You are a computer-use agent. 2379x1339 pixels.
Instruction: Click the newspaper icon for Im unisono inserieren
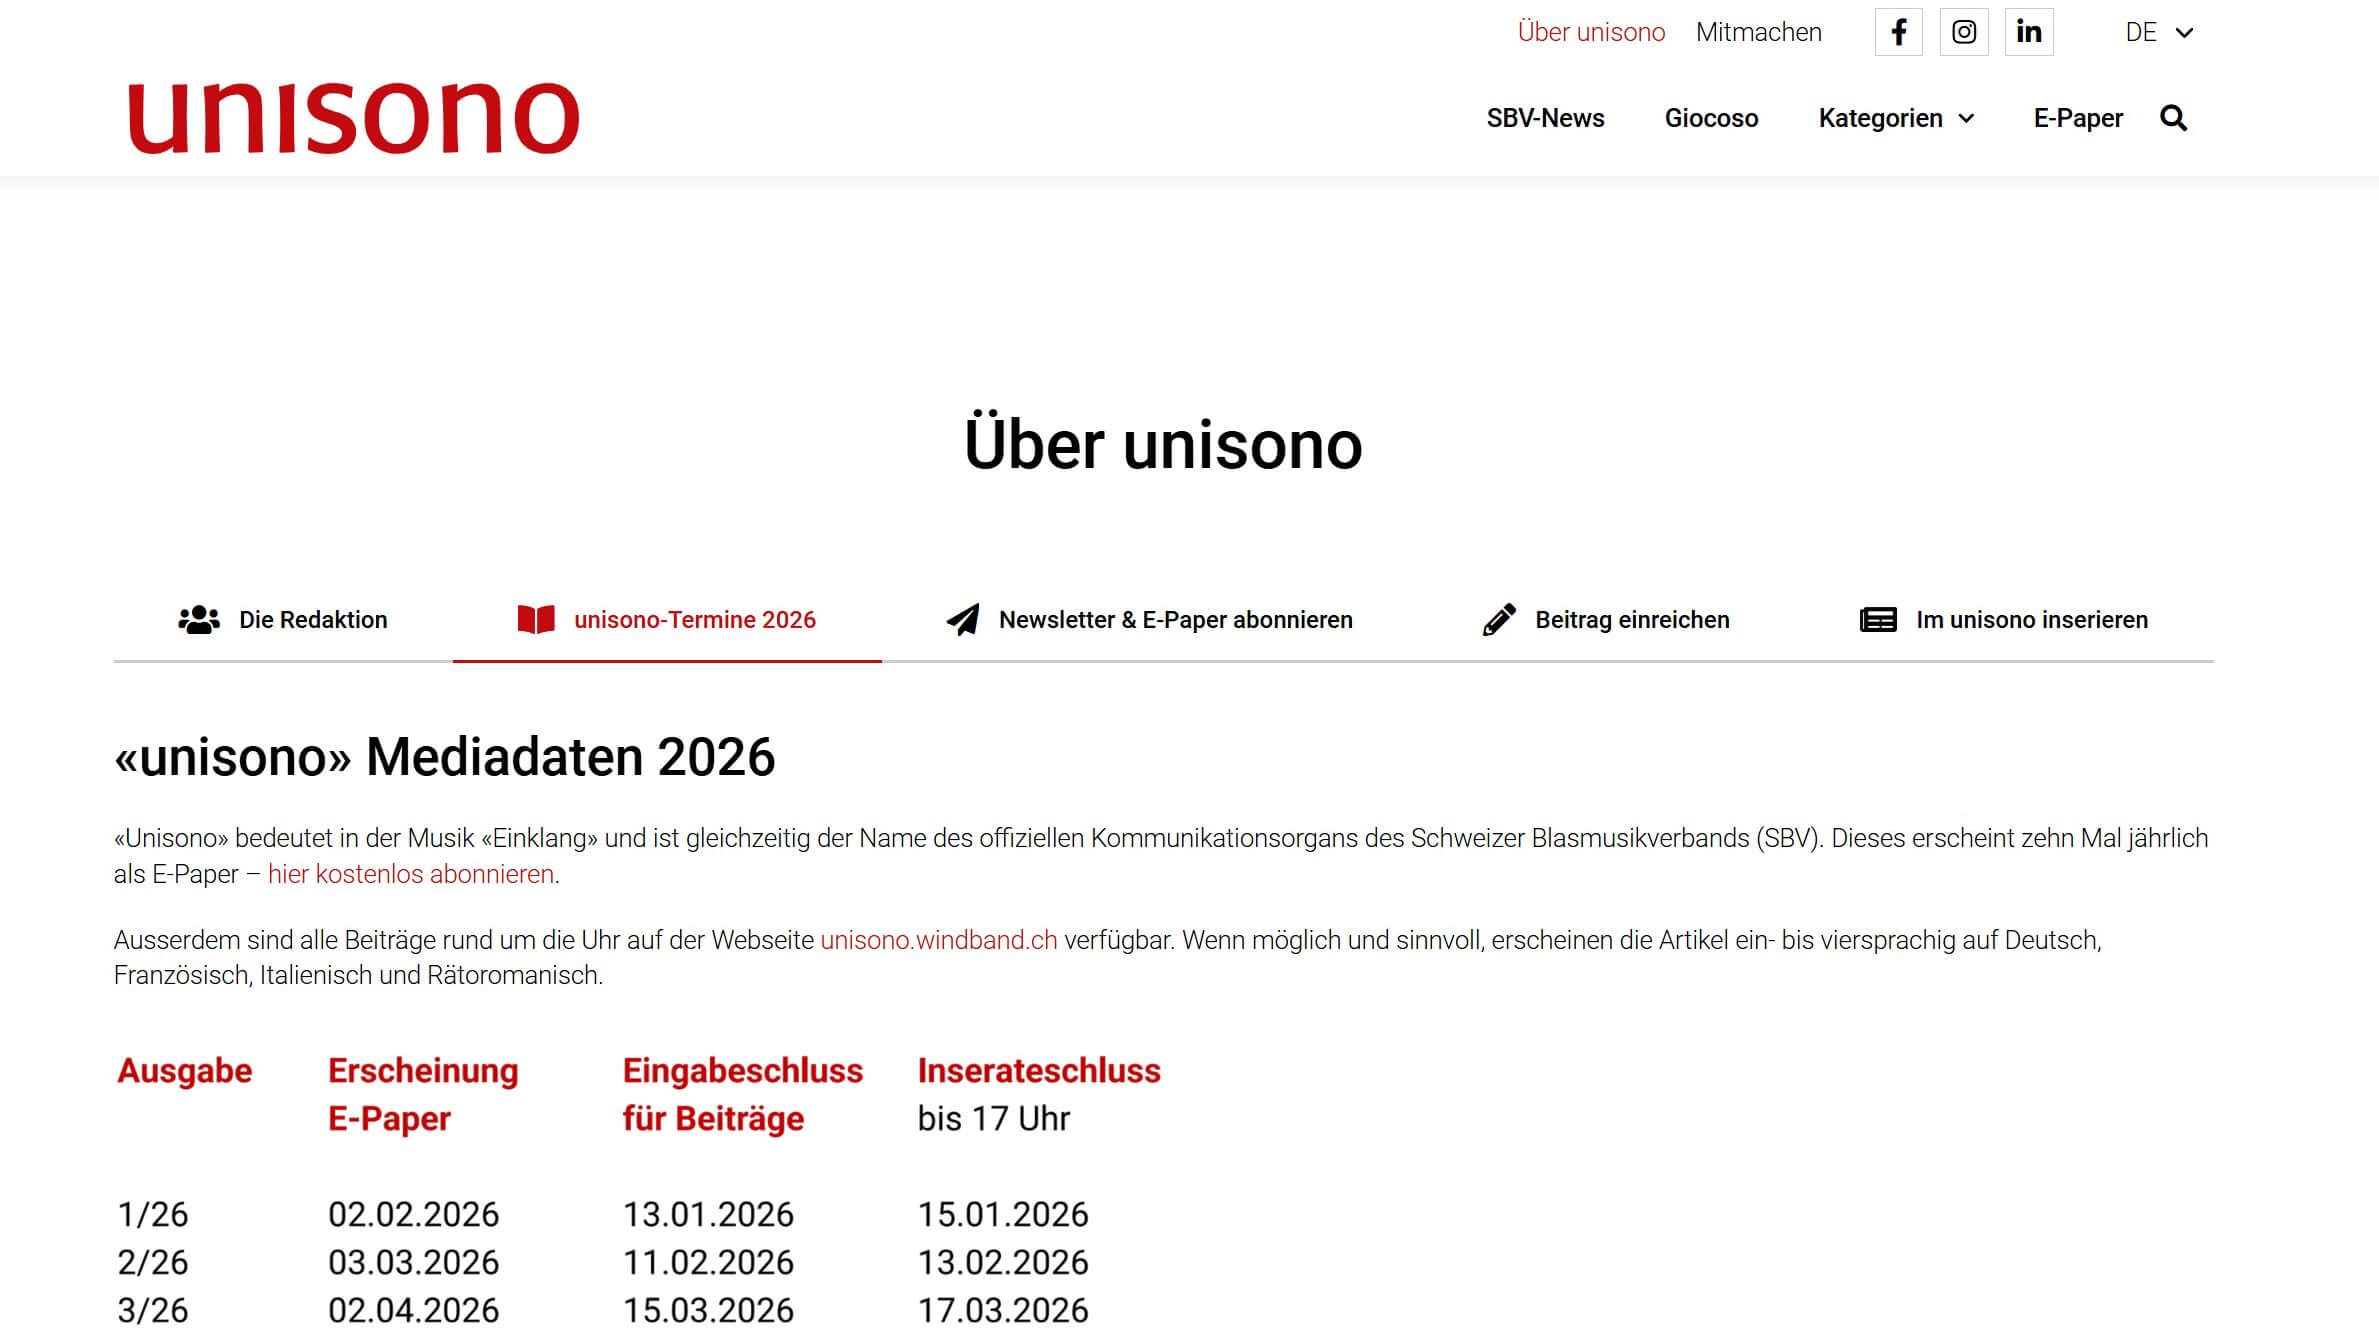pos(1876,619)
